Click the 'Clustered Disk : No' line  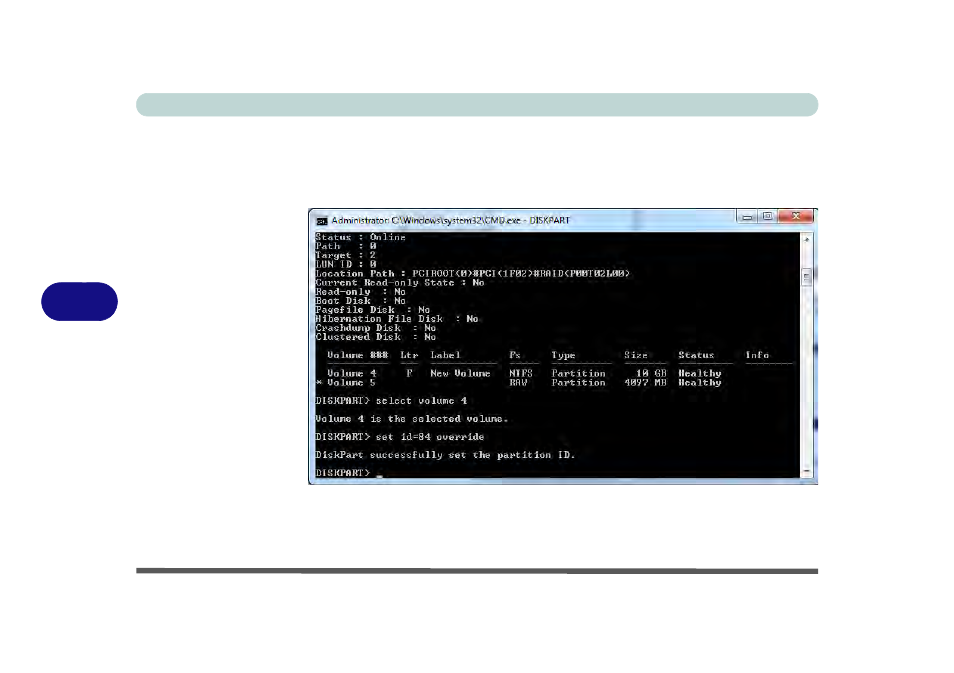point(375,337)
